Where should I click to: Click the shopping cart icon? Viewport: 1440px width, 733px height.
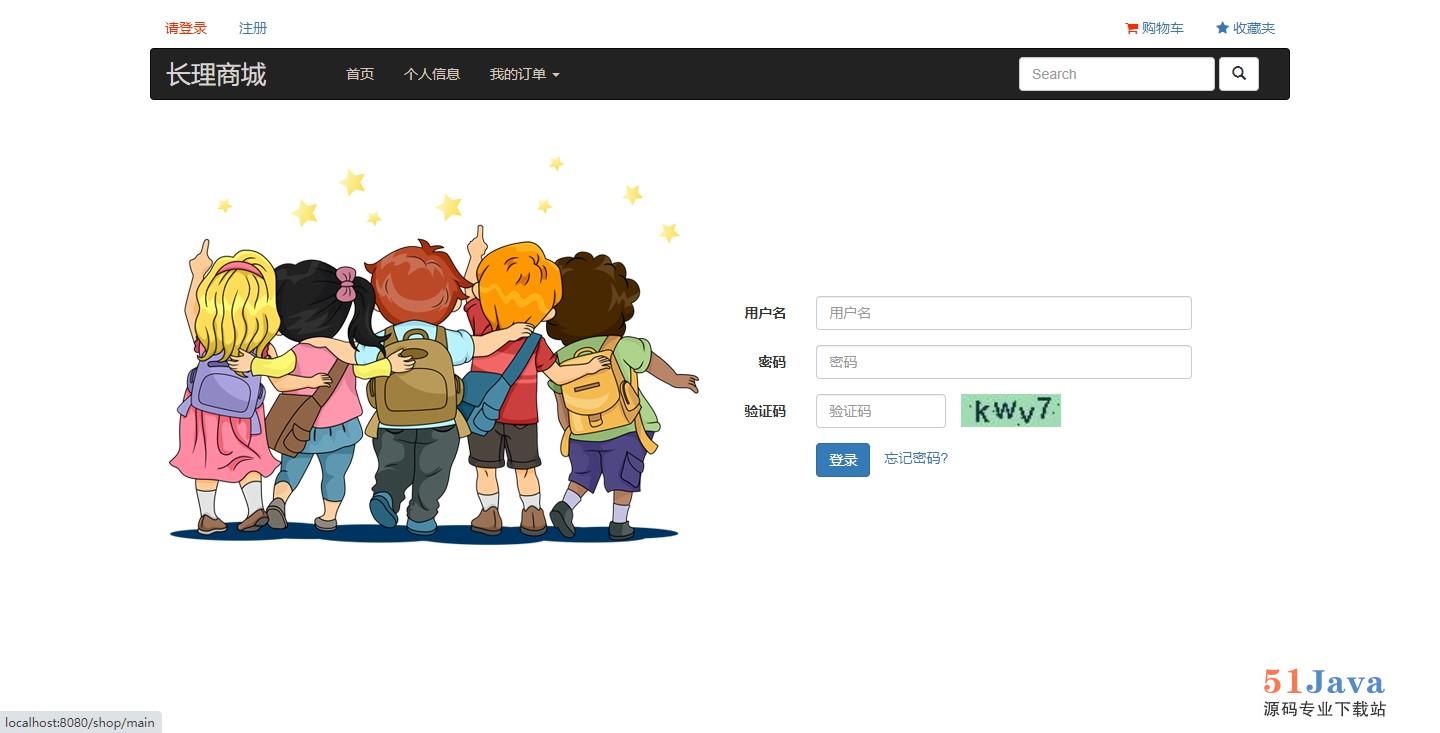pos(1132,28)
